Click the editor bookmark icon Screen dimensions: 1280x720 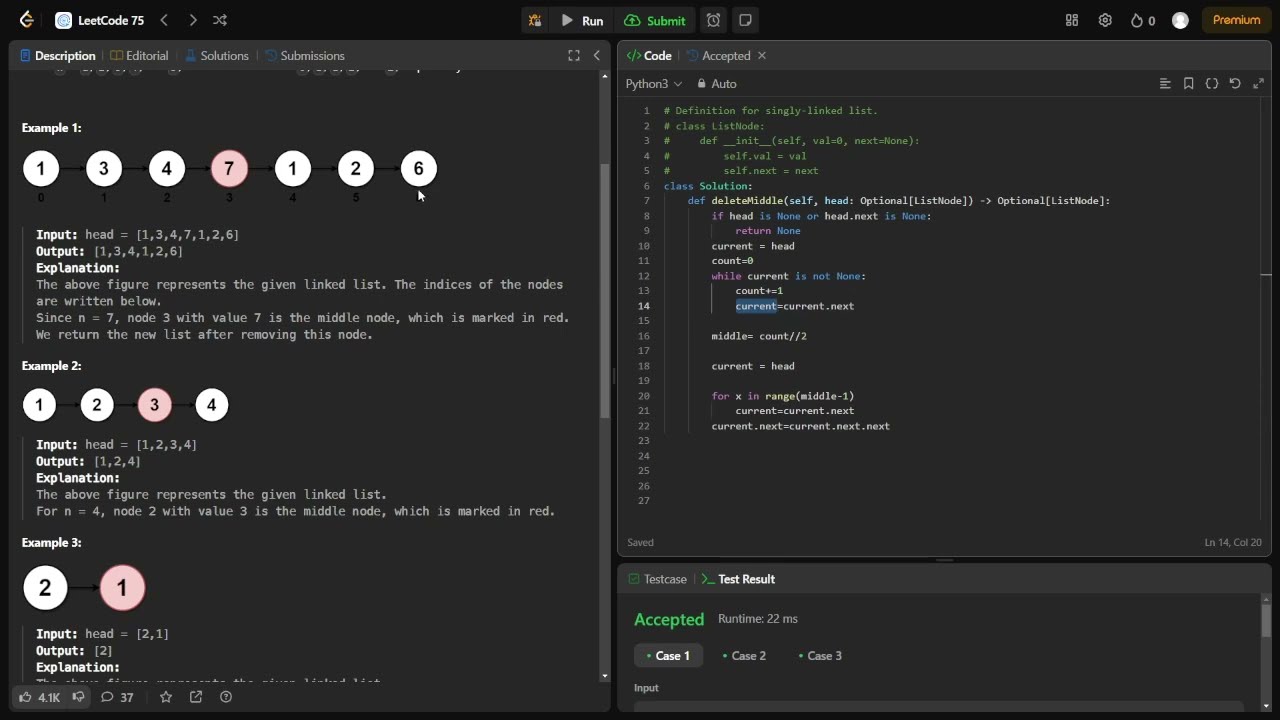coord(1189,84)
